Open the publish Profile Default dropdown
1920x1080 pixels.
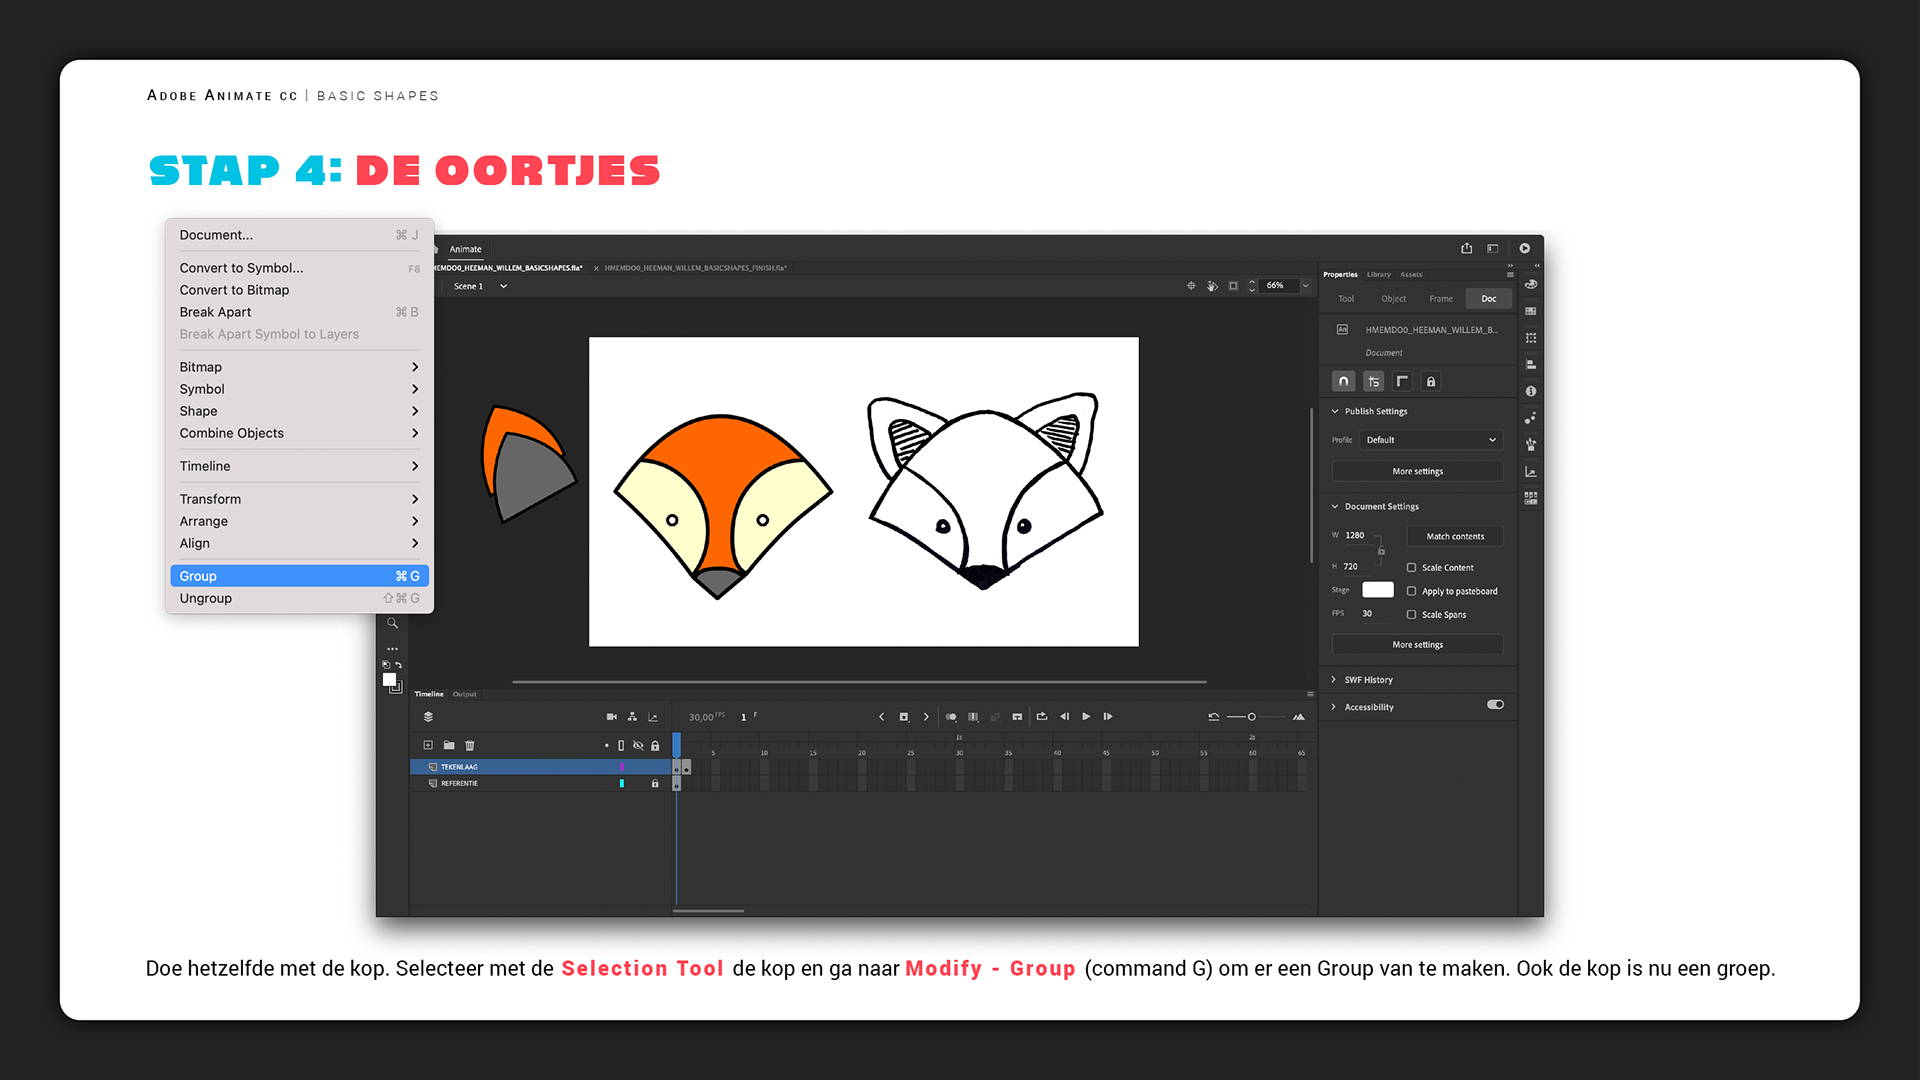(1430, 440)
